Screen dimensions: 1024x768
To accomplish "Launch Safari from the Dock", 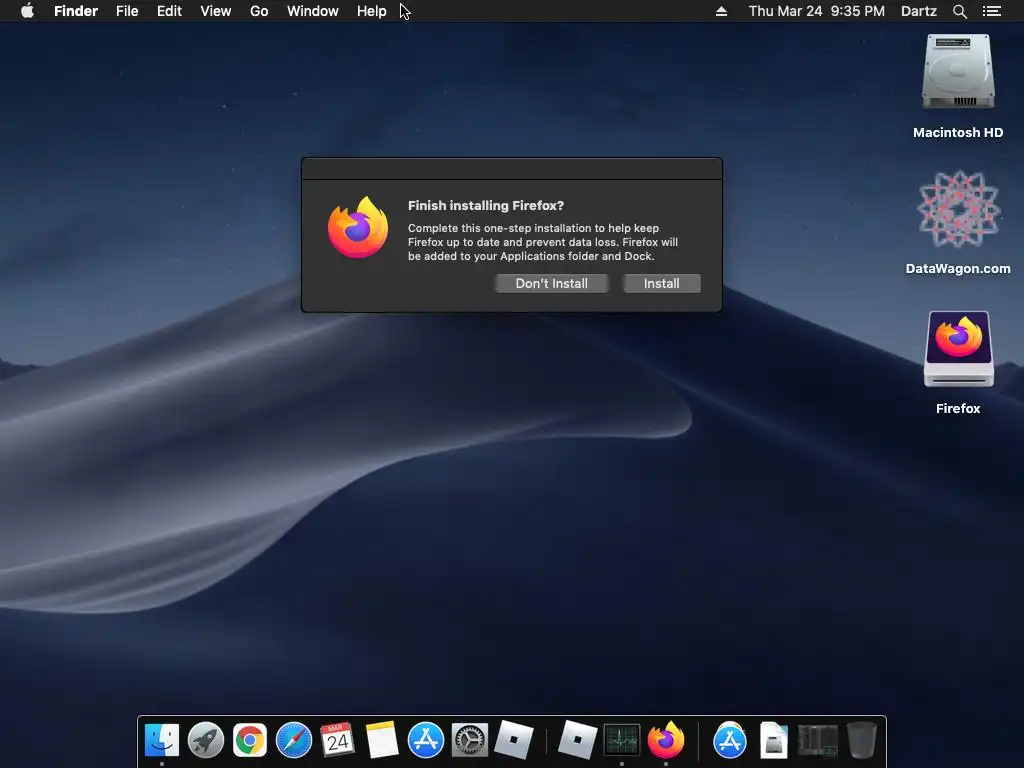I will [294, 740].
